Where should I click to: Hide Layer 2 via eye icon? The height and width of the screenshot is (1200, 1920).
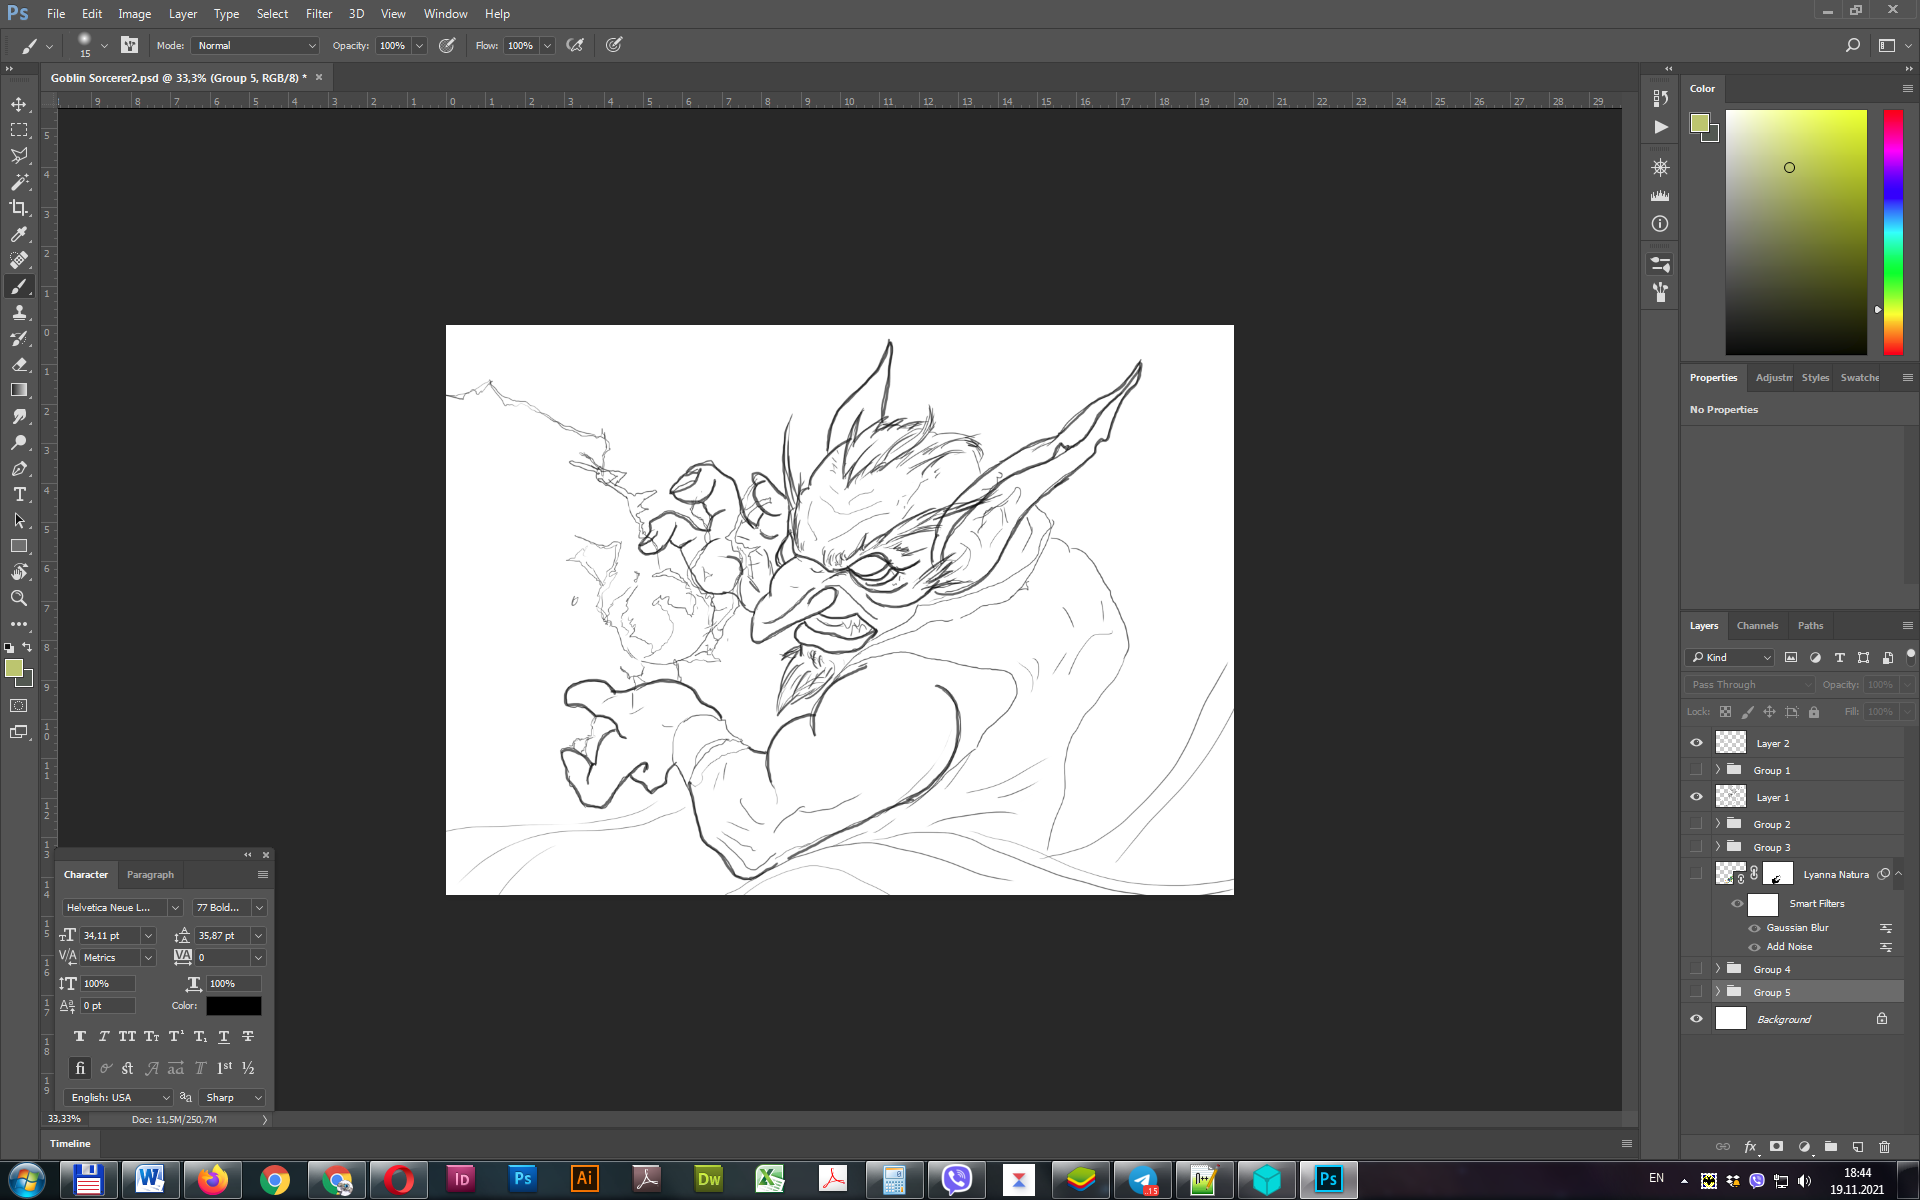pos(1696,743)
